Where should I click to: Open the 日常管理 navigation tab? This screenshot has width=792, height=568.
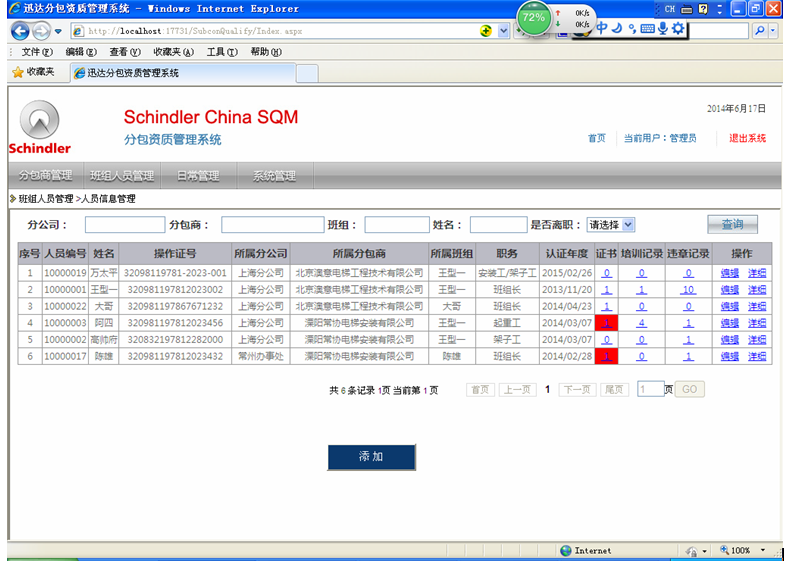[199, 176]
